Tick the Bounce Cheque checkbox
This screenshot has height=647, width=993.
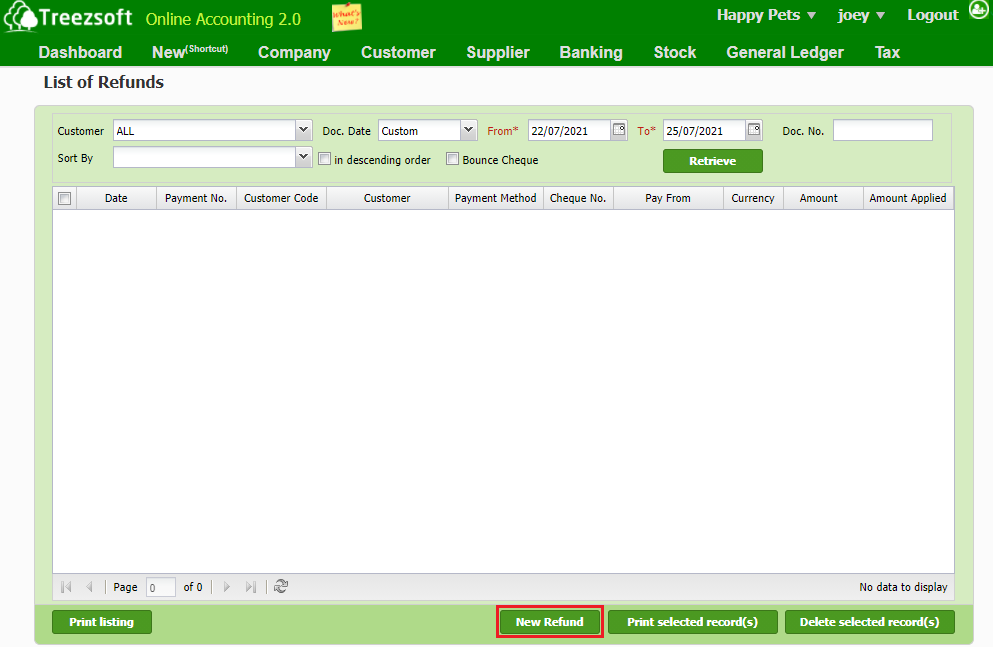pyautogui.click(x=452, y=159)
